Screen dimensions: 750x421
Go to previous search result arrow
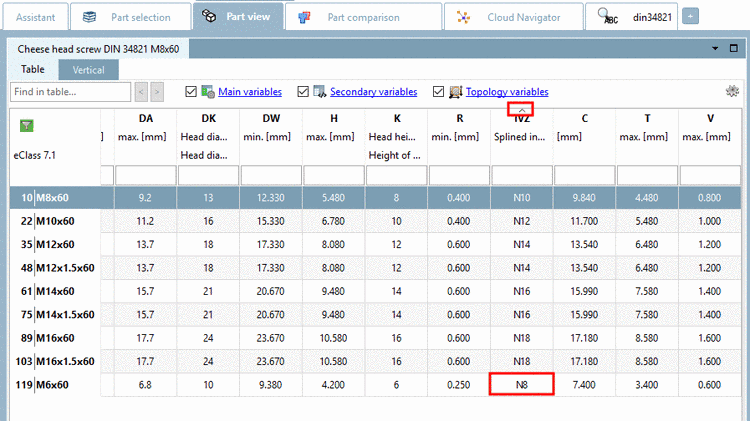[x=141, y=92]
